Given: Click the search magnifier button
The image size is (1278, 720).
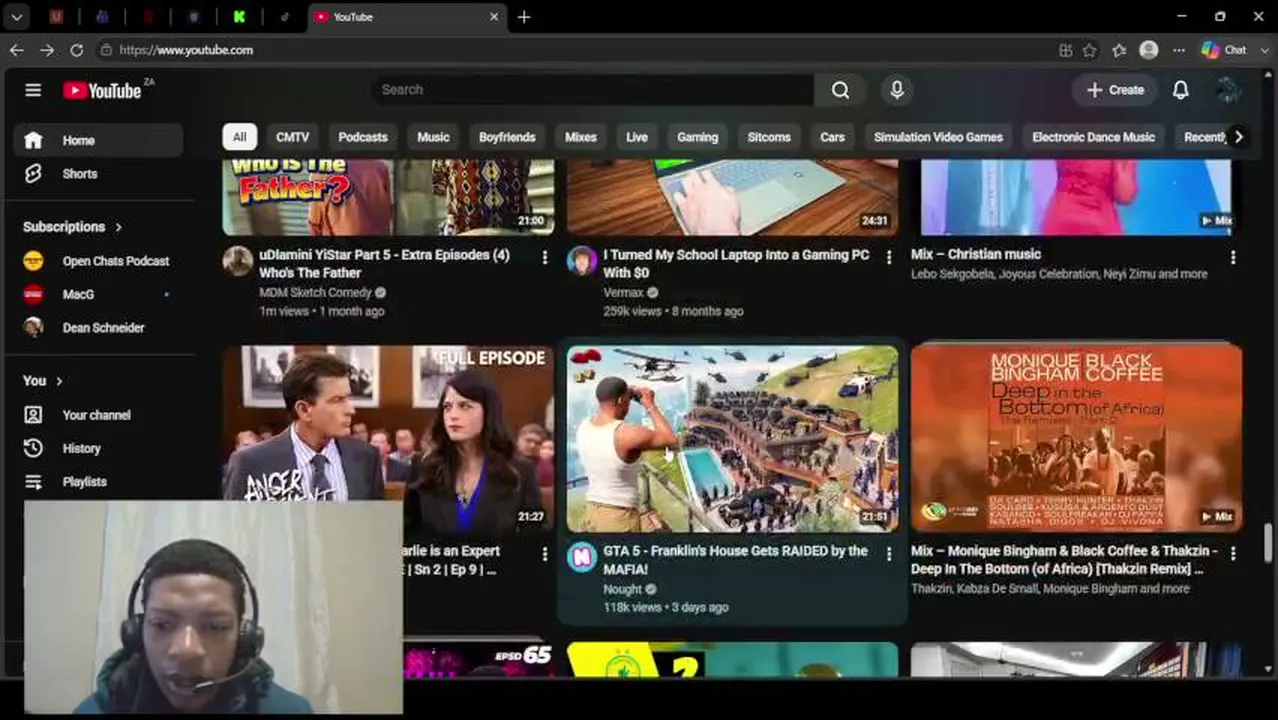Looking at the screenshot, I should 840,90.
